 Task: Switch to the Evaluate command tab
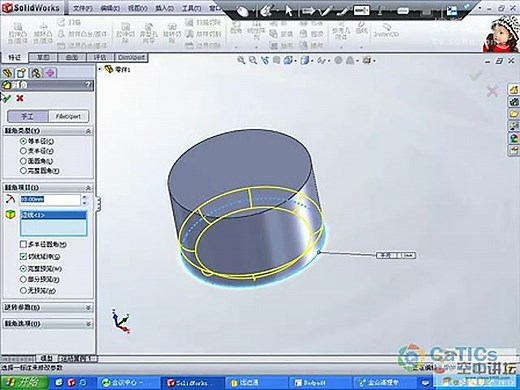coord(100,57)
